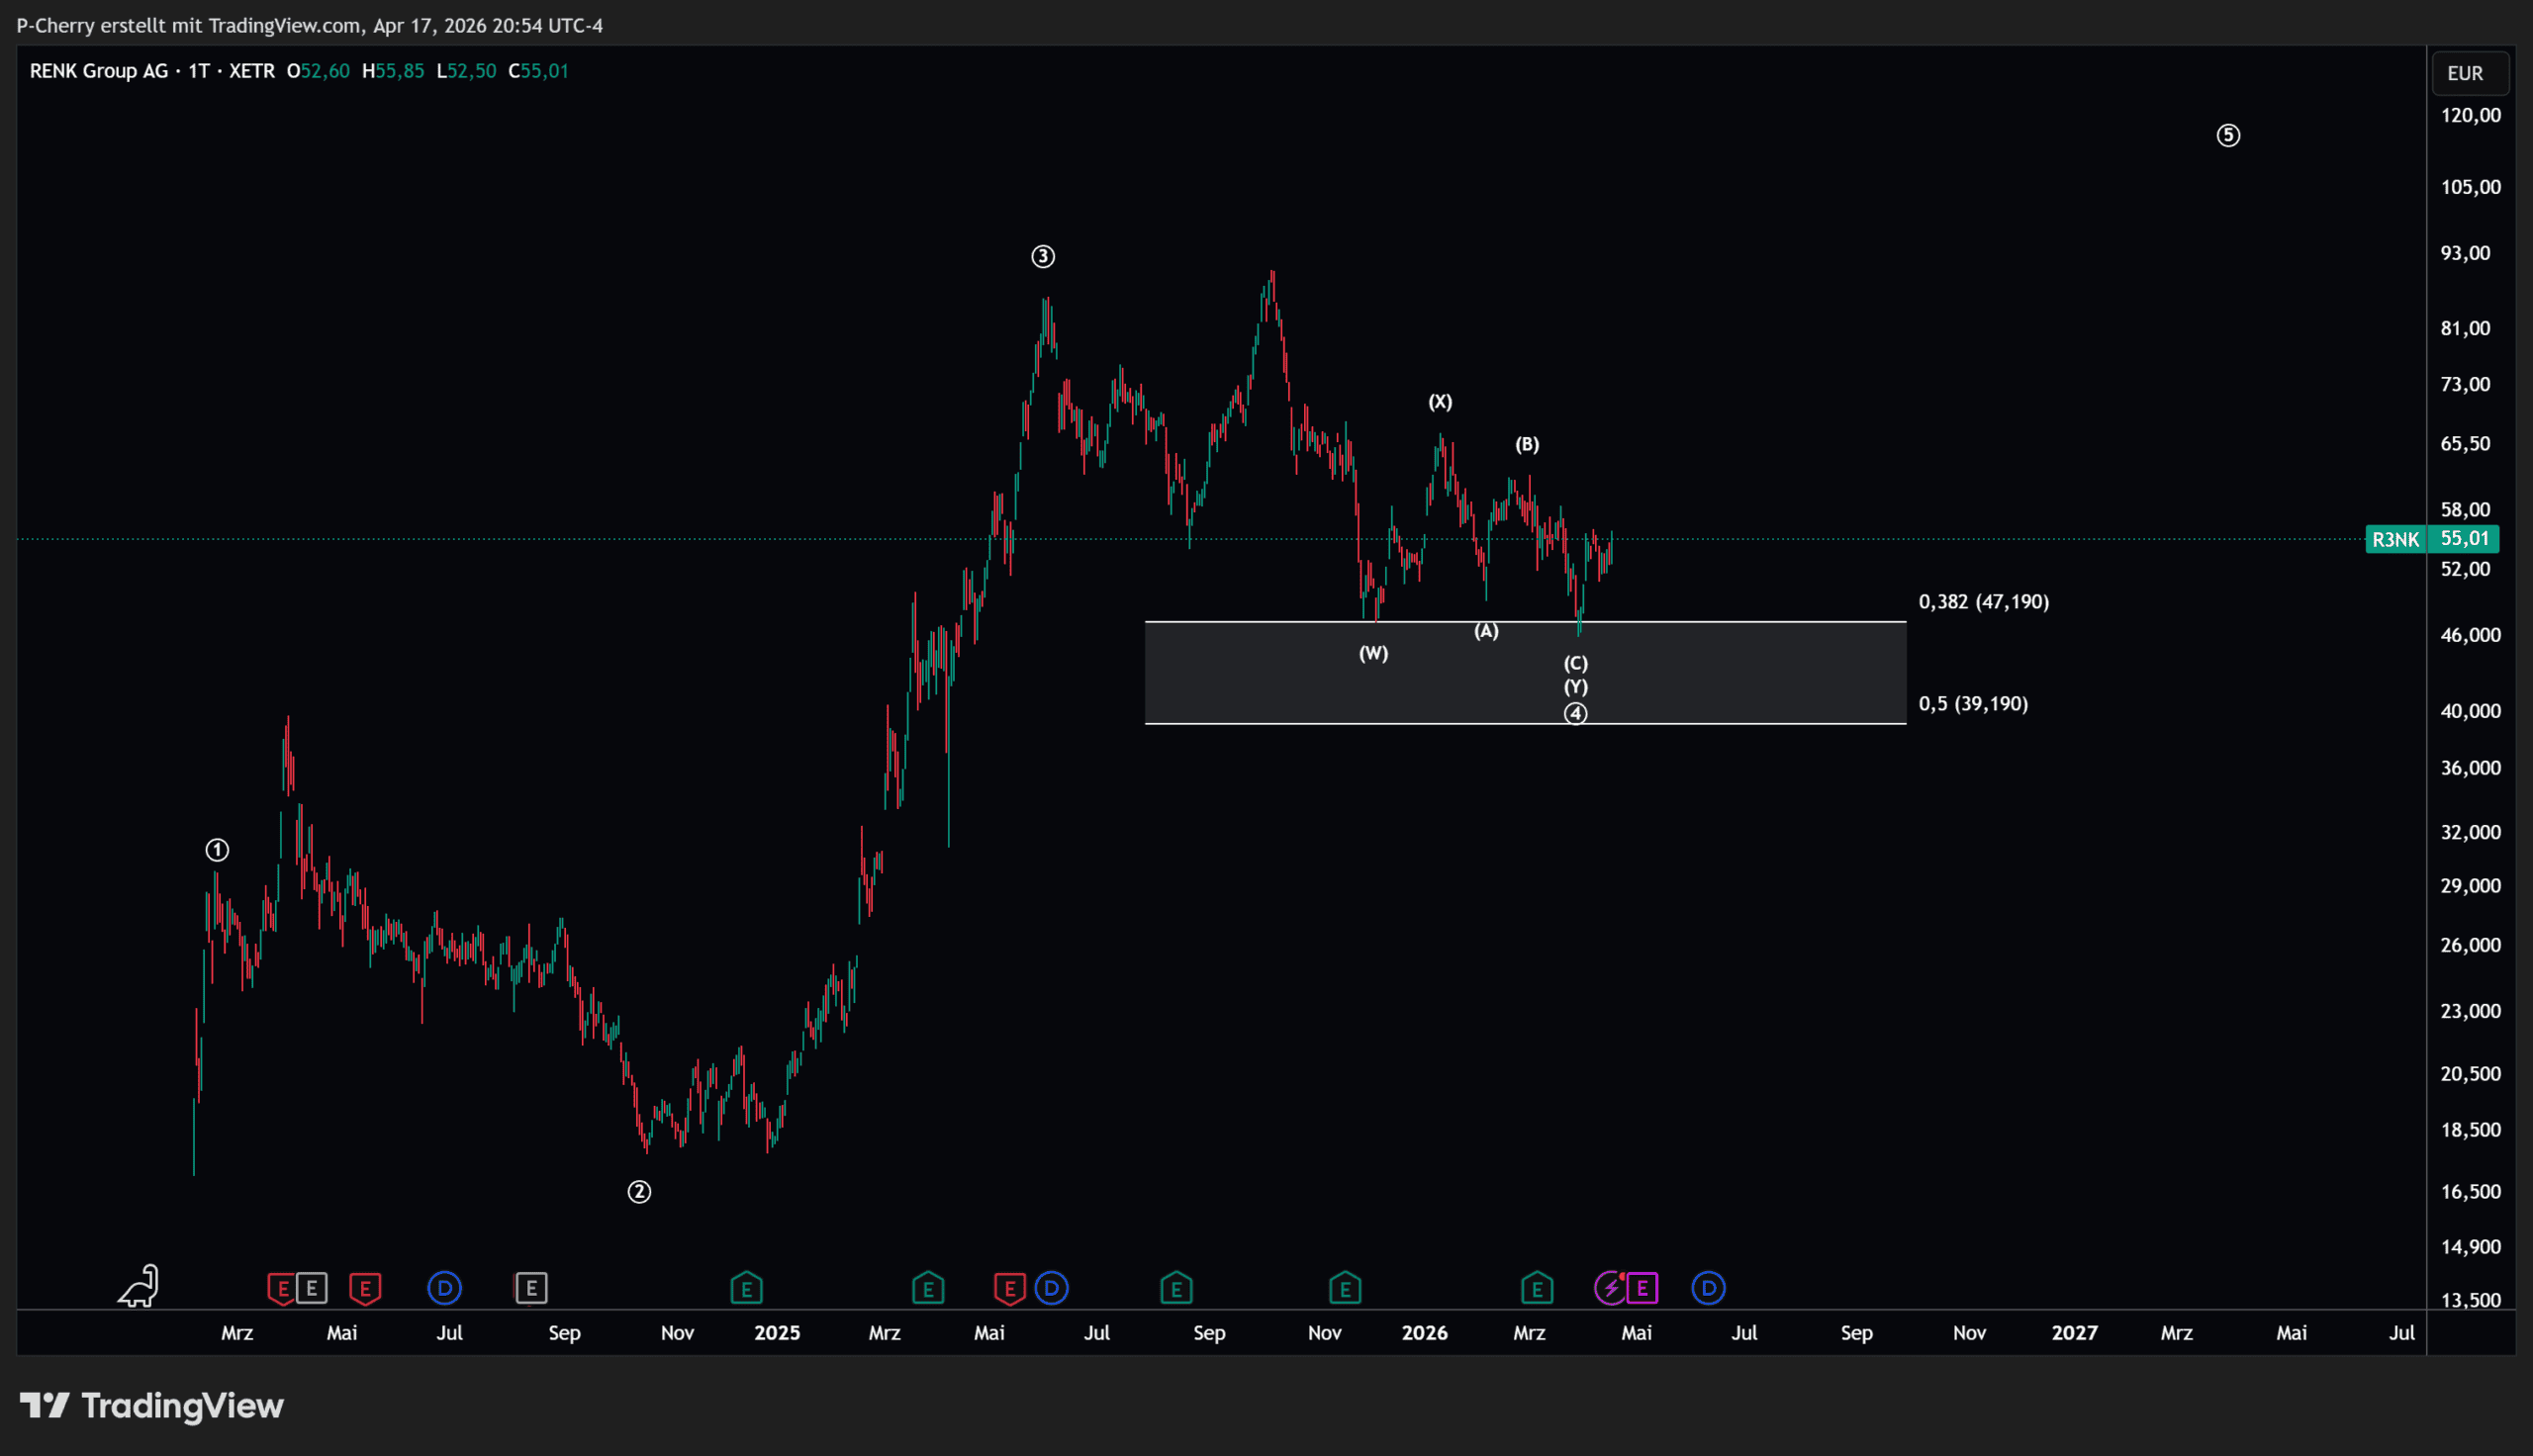Image resolution: width=2533 pixels, height=1456 pixels.
Task: Click the purple lightning bolt event icon
Action: pyautogui.click(x=1609, y=1288)
